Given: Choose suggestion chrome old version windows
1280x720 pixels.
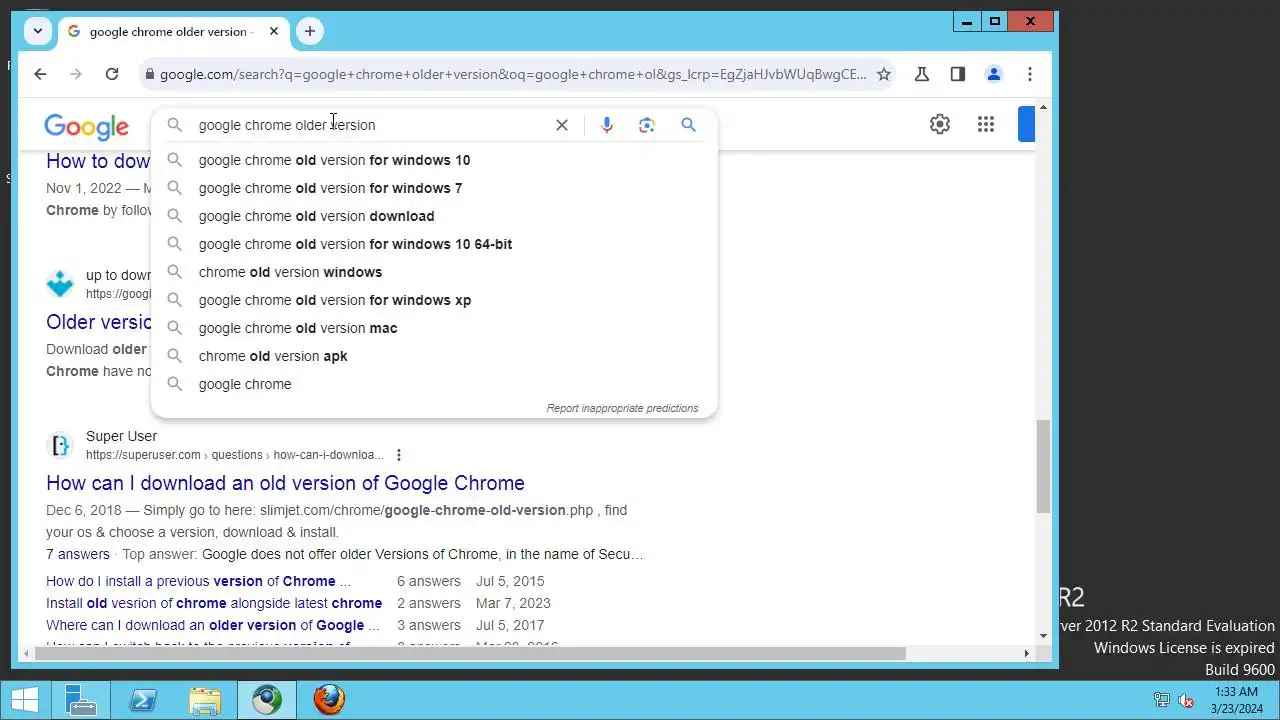Looking at the screenshot, I should (434, 272).
